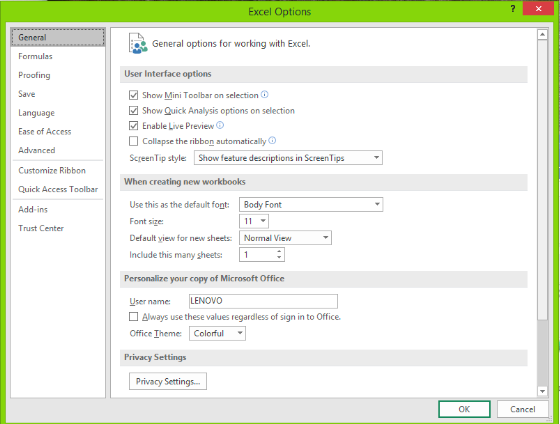560x424 pixels.
Task: Click the info icon beside Collapse the ribbon automatically
Action: click(272, 140)
